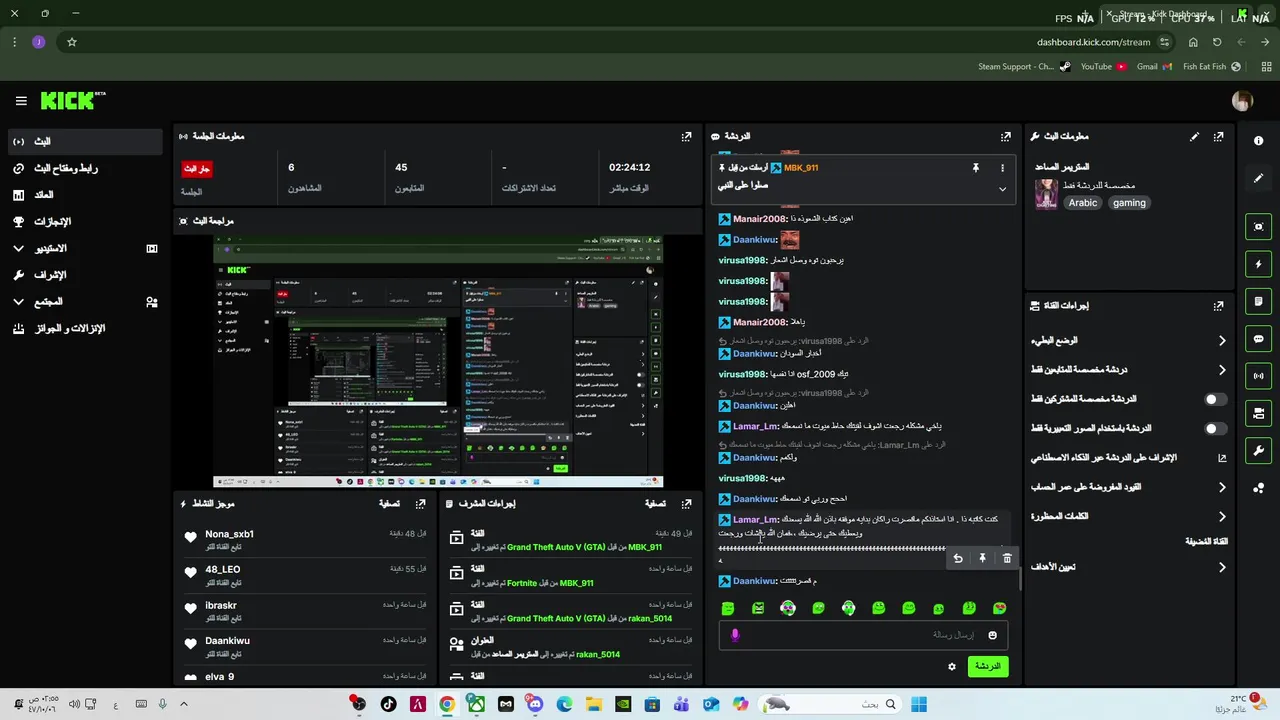Click the taskbar search box

[x=830, y=704]
